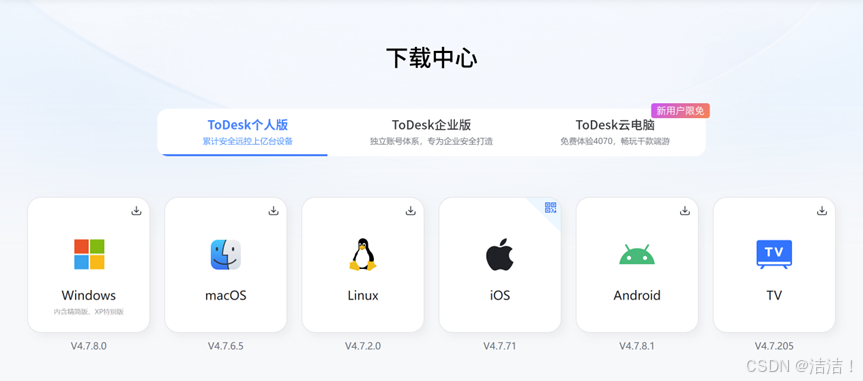Select the Android label text
863x381 pixels.
(x=637, y=296)
